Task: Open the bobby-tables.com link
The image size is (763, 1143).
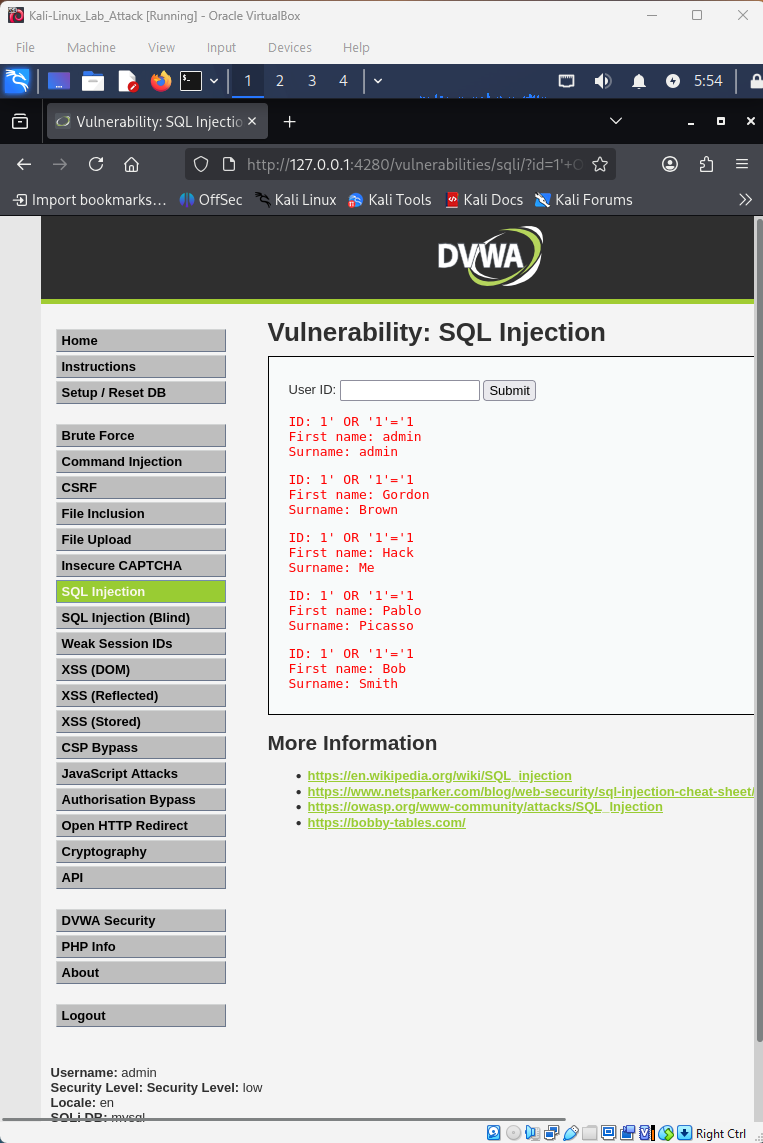Action: click(x=386, y=822)
